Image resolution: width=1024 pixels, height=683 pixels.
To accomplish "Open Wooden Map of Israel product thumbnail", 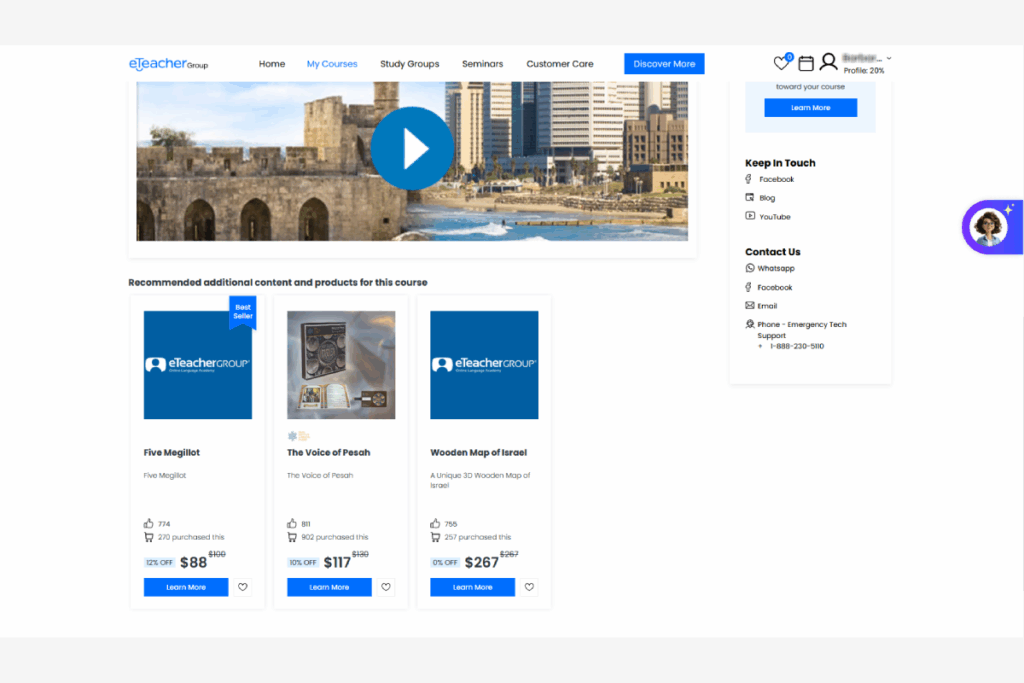I will coord(484,365).
